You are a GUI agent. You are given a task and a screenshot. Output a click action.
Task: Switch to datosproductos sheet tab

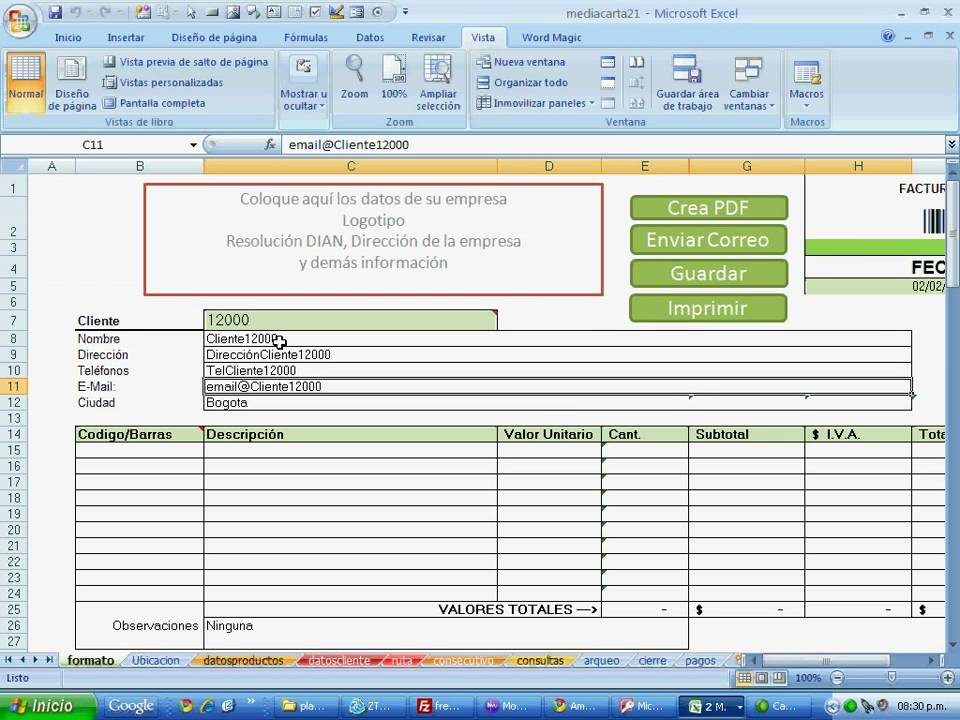tap(243, 661)
